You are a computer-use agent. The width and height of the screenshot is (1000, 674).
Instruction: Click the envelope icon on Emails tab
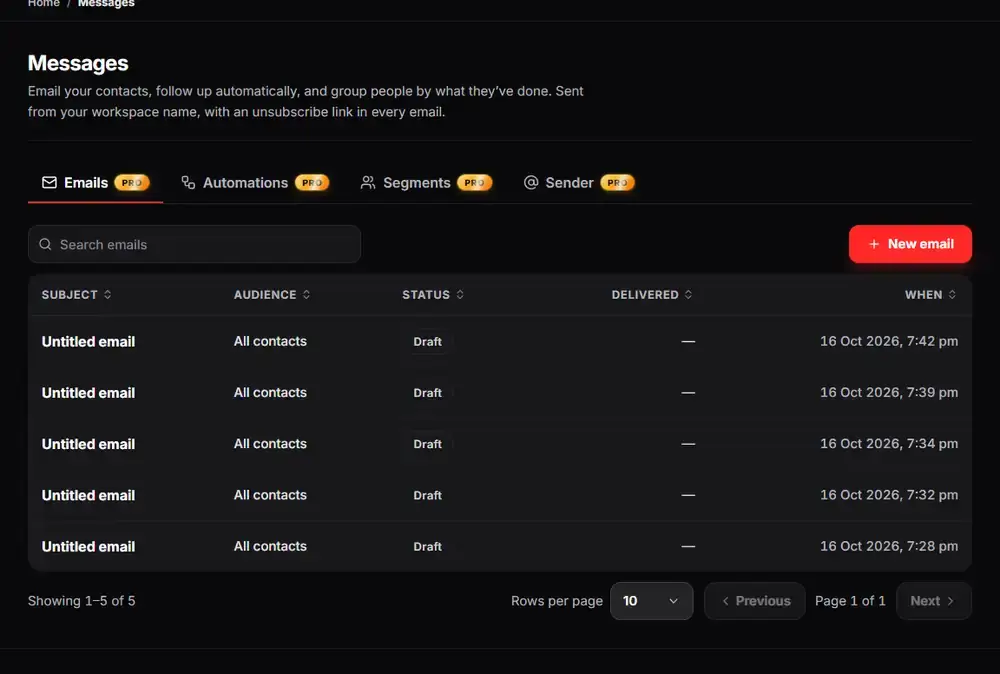[49, 183]
